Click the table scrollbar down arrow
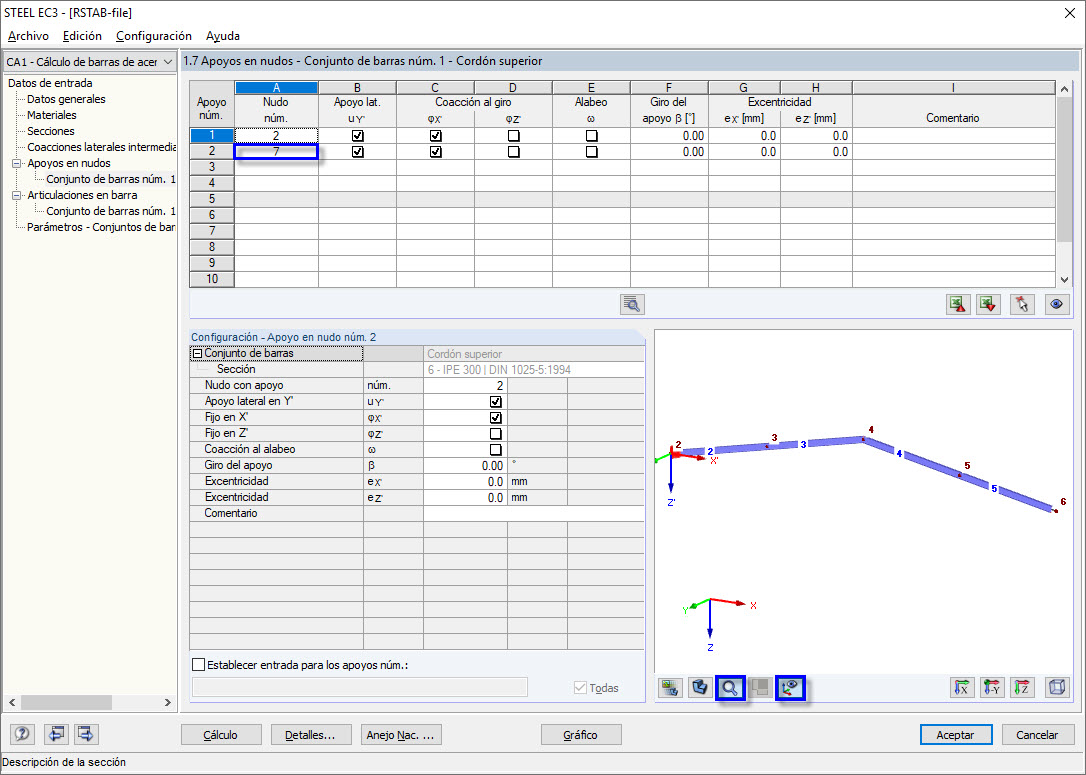The image size is (1086, 775). click(1065, 280)
